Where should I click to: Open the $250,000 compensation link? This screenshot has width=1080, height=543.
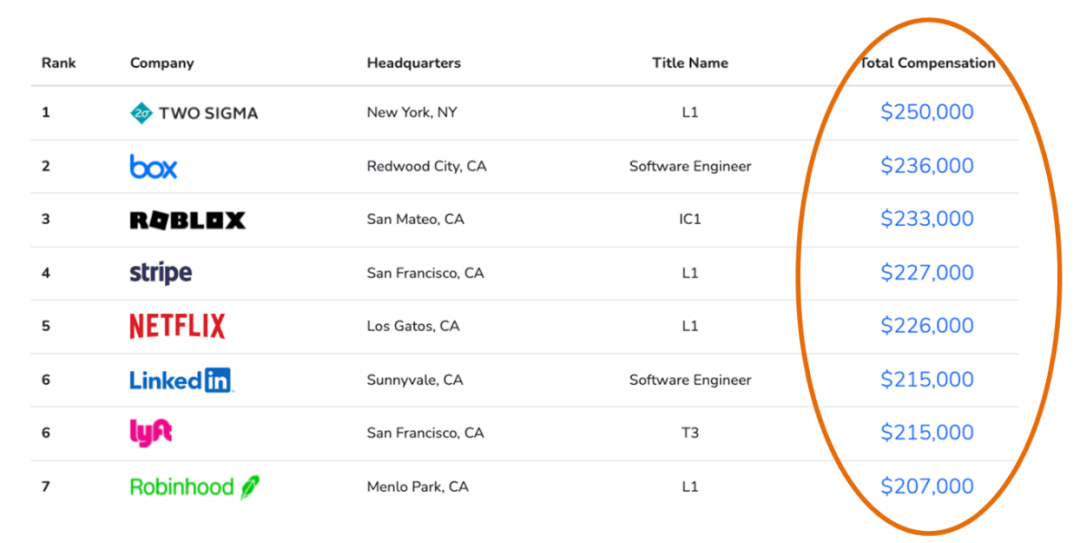tap(927, 112)
